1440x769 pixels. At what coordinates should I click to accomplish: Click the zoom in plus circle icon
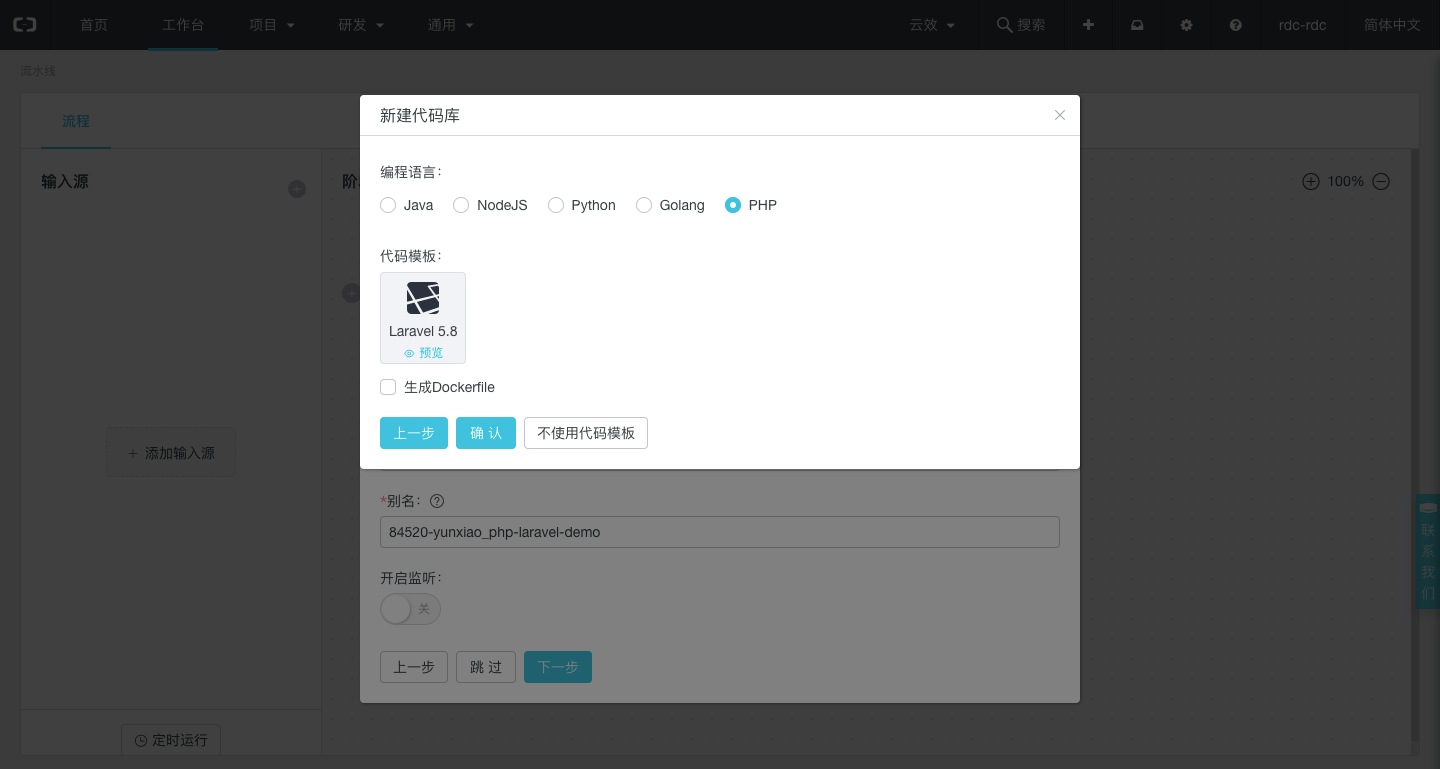click(1310, 181)
